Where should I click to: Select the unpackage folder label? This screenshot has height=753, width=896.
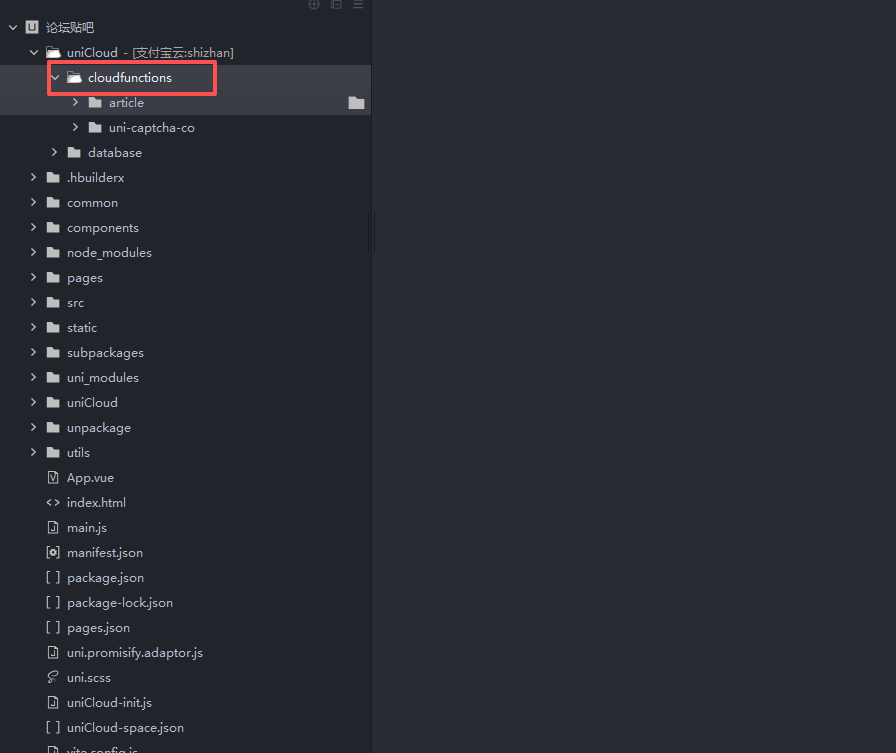pyautogui.click(x=99, y=428)
